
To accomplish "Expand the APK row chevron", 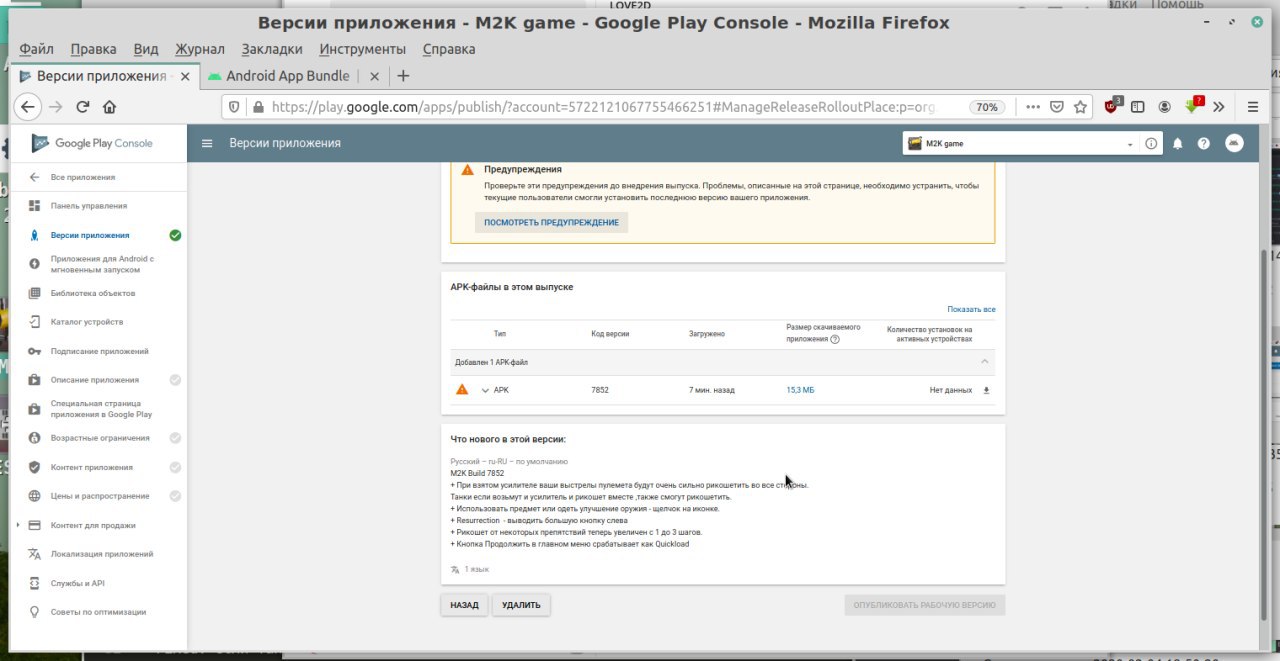I will coord(485,390).
